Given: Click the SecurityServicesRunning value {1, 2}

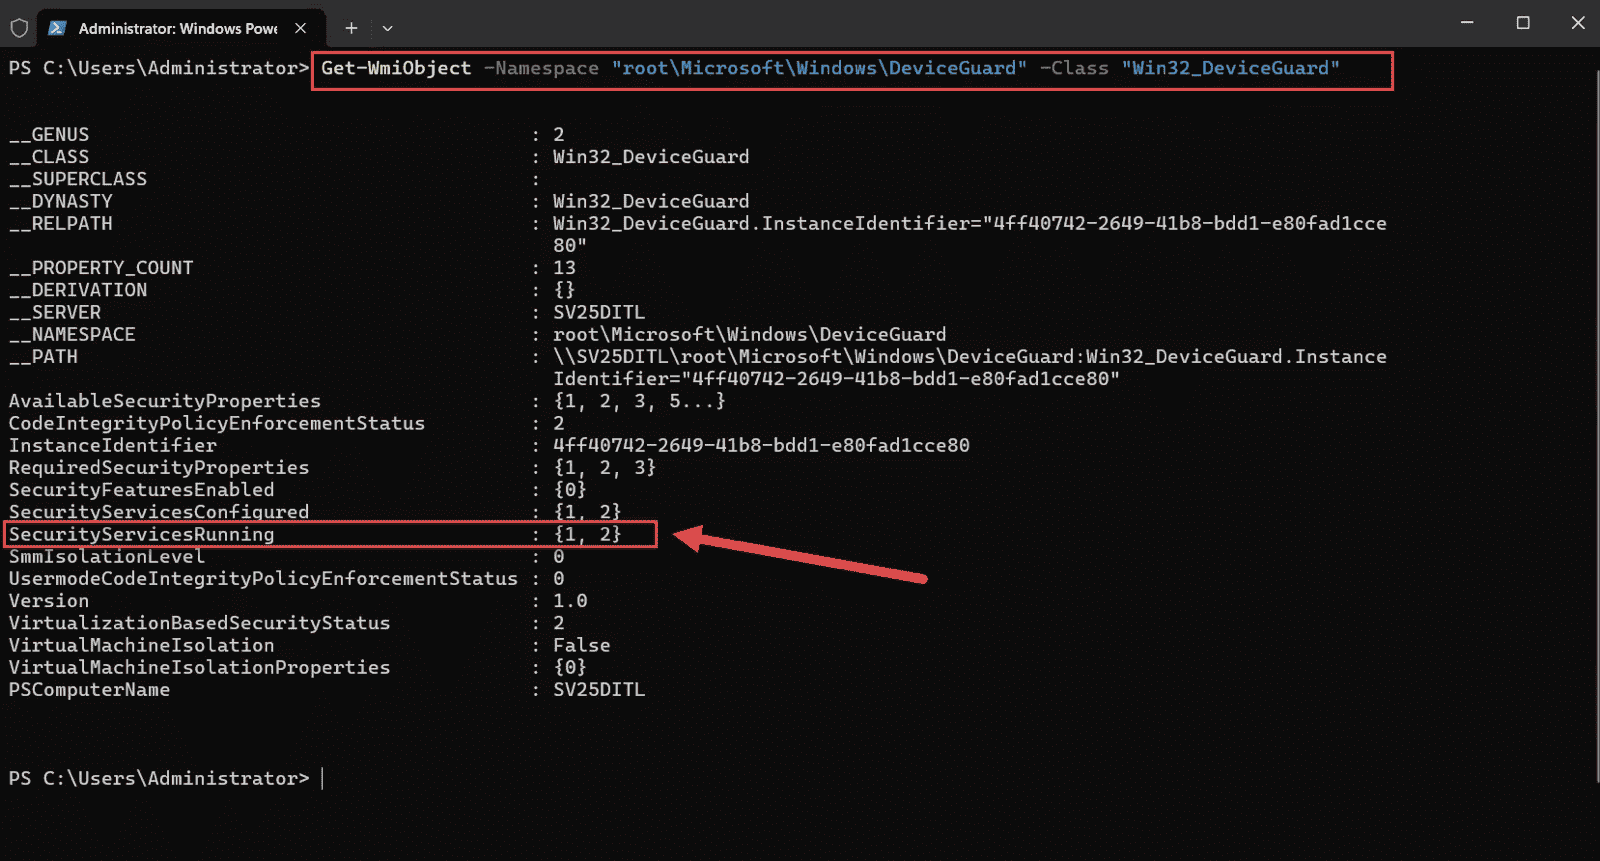Looking at the screenshot, I should click(x=588, y=534).
